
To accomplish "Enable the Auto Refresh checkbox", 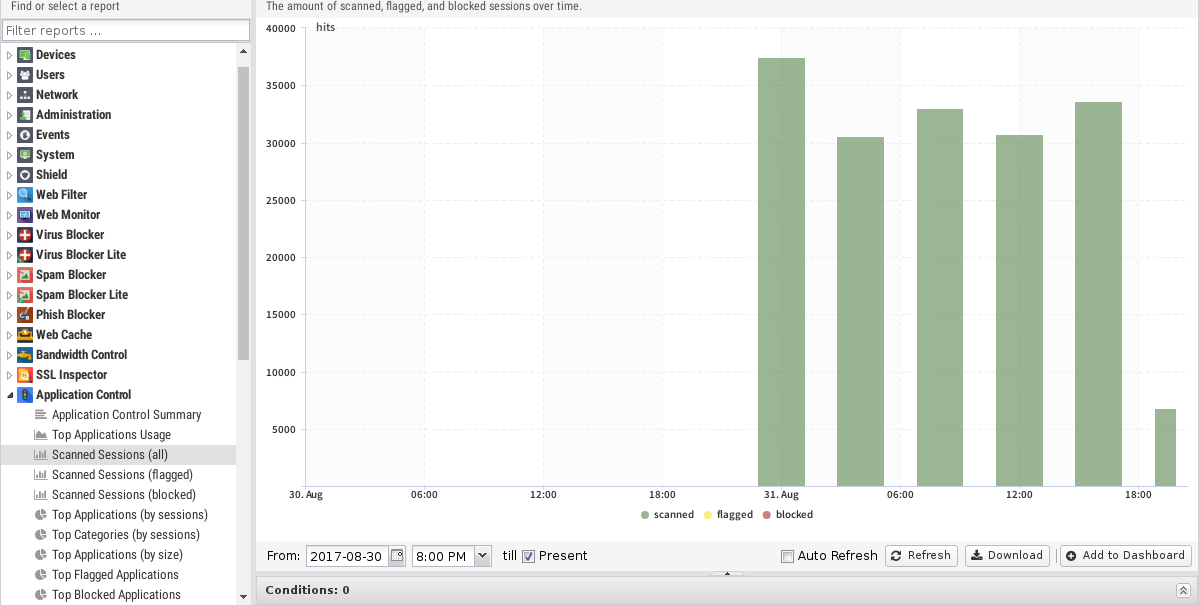I will click(x=787, y=556).
